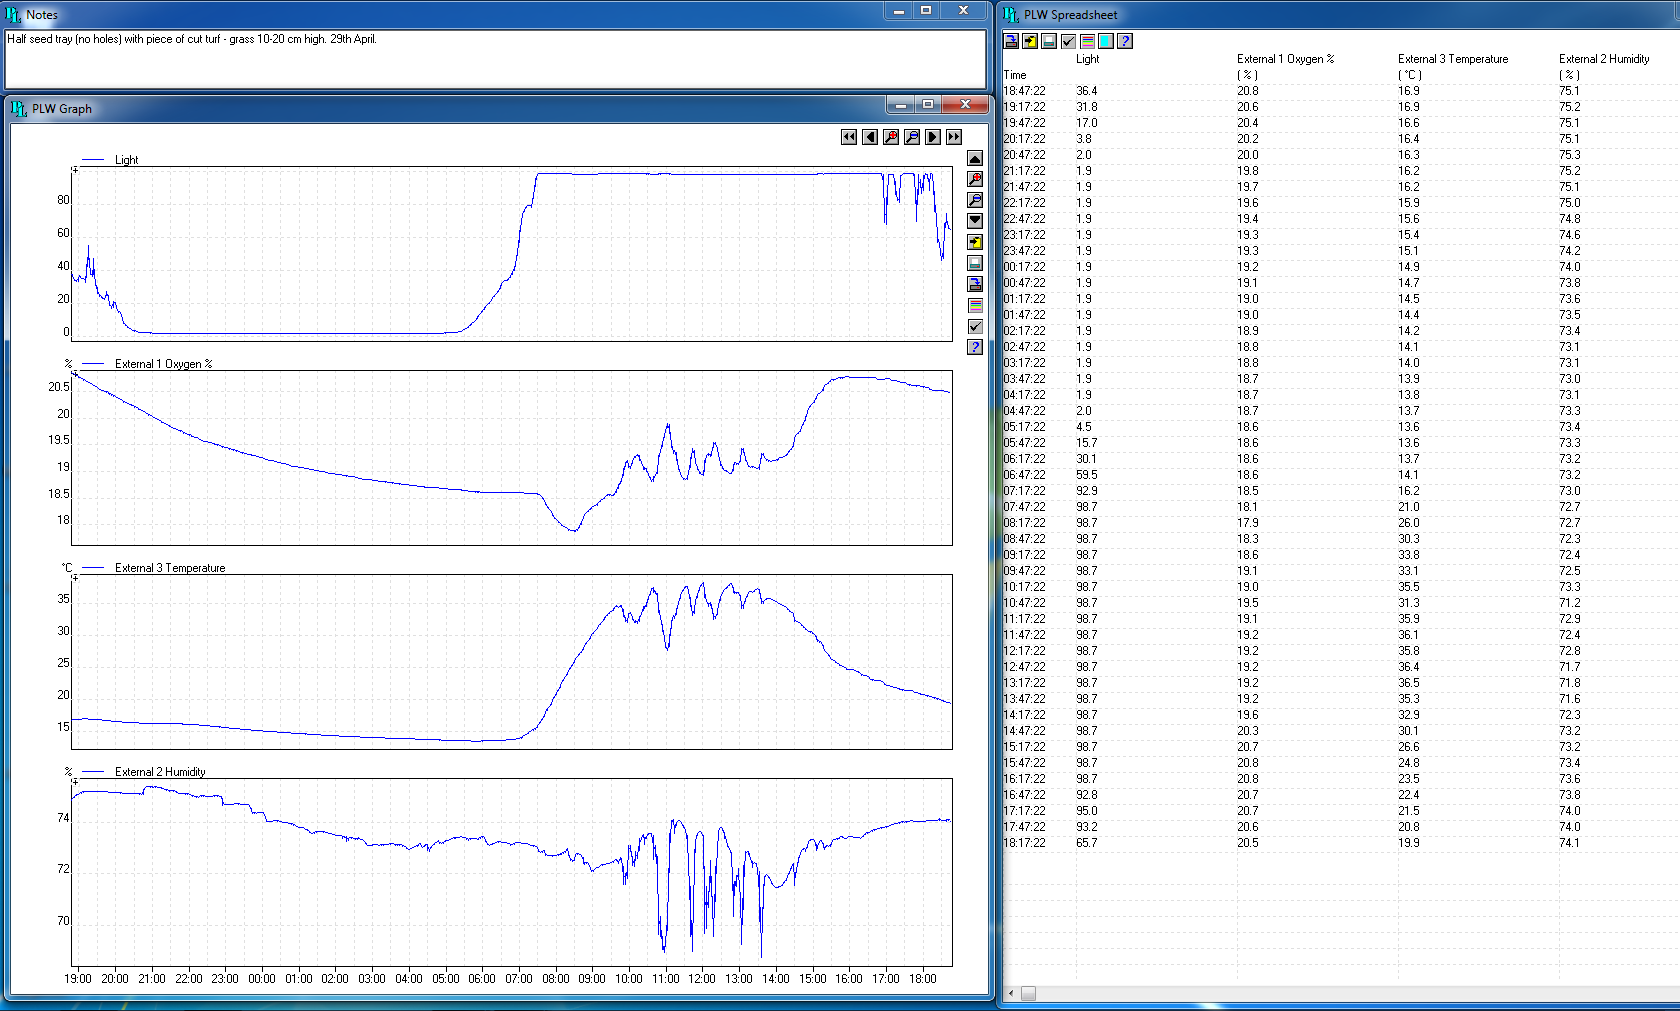Jump to the end of the graph

(954, 137)
